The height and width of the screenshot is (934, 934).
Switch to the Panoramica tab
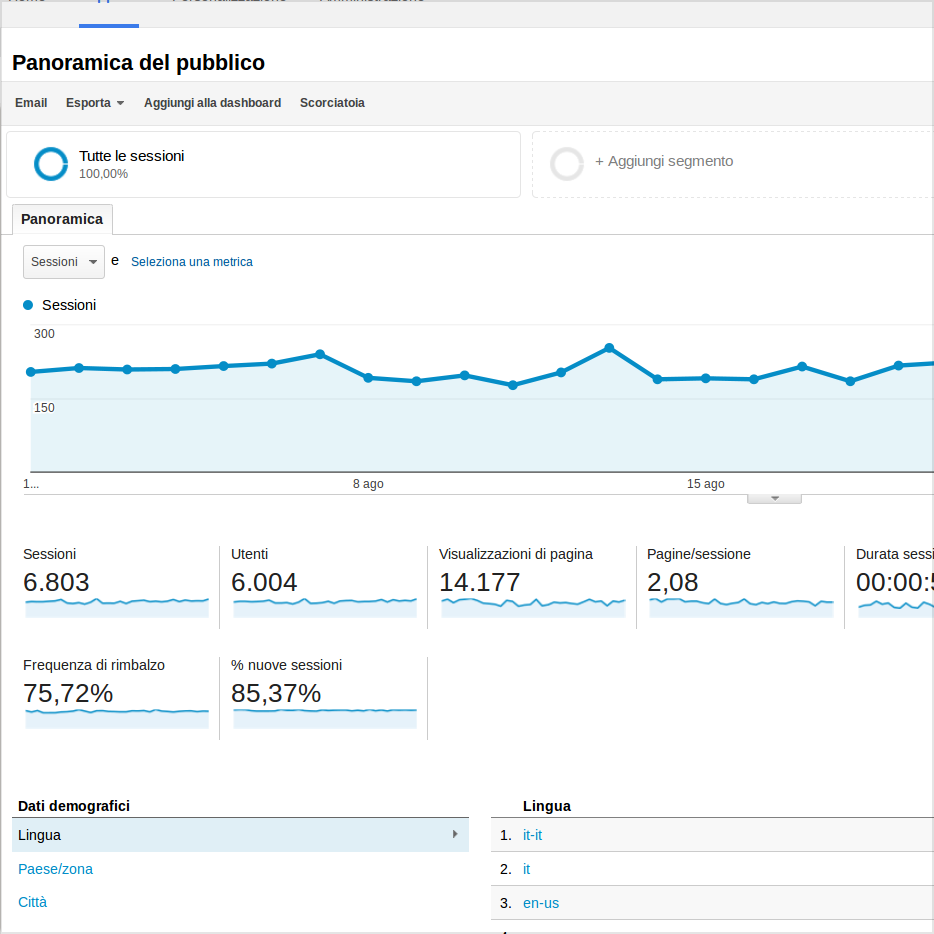click(62, 219)
